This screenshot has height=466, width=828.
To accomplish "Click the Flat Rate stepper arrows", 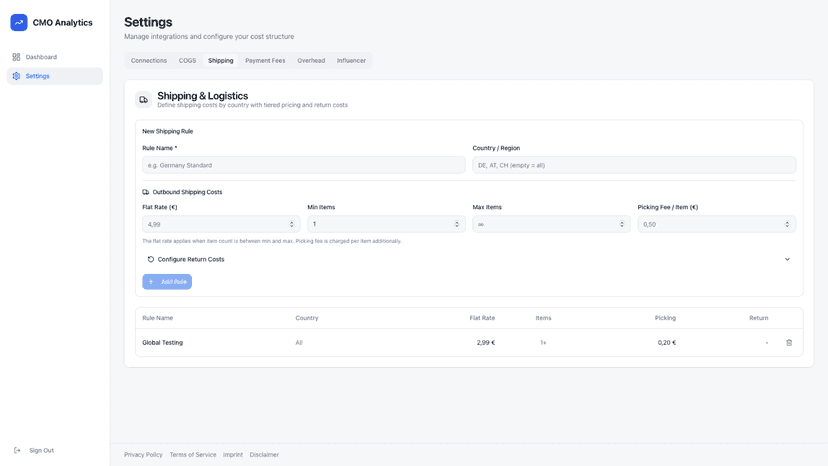I will pos(291,224).
